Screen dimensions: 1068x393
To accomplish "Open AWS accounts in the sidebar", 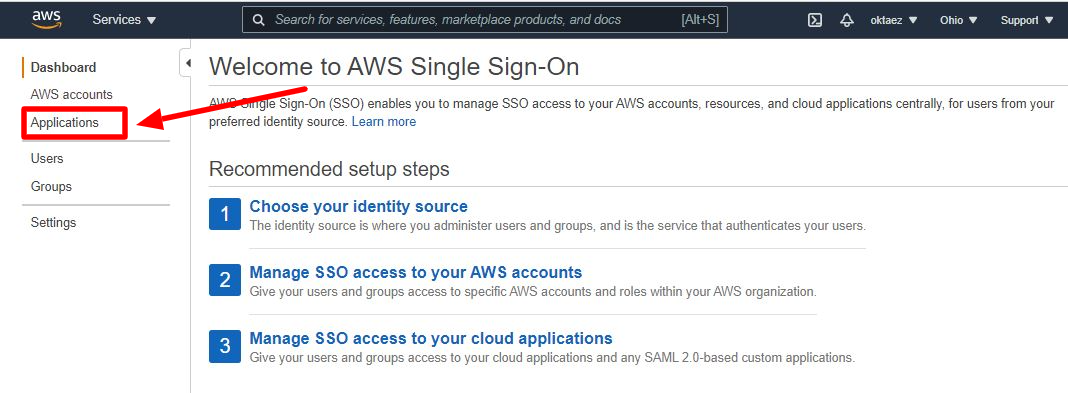I will pos(72,95).
